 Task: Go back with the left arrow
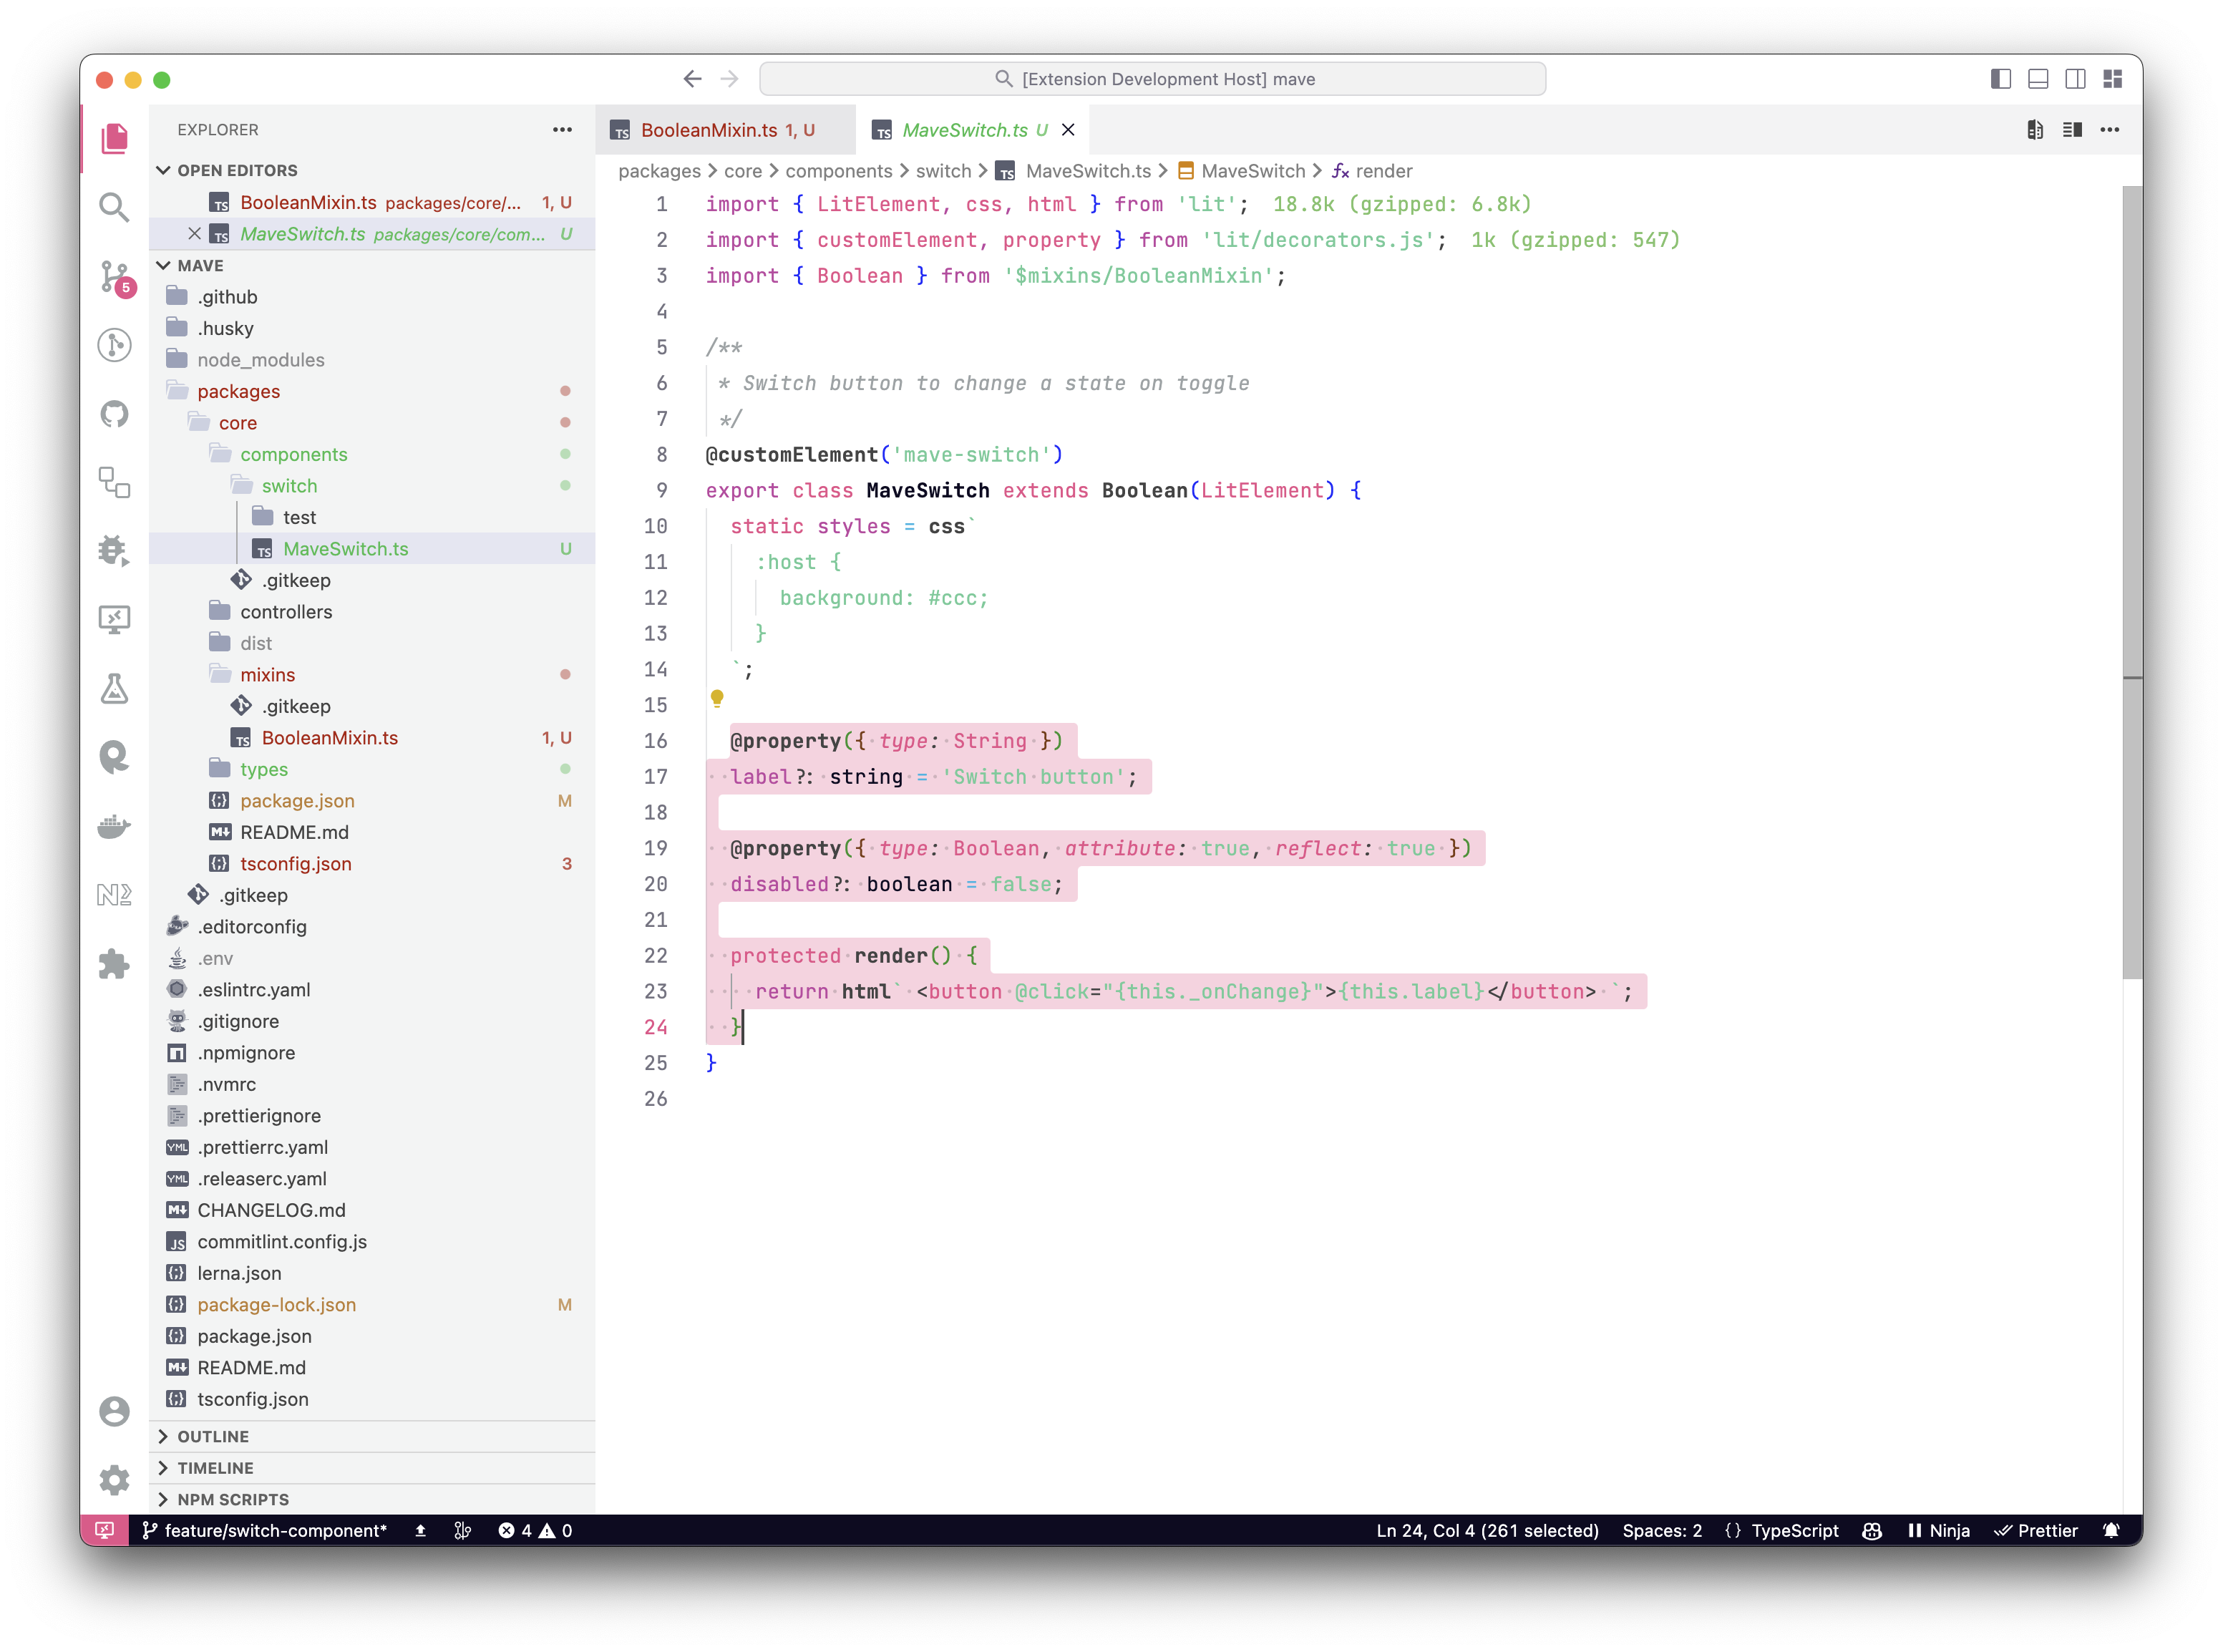click(692, 79)
